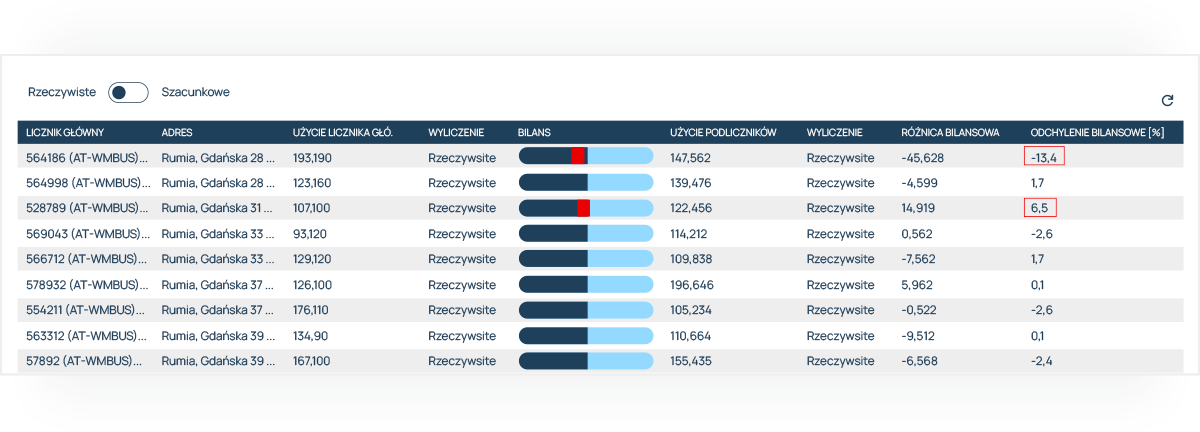
Task: Open meter 564186 (AT-WMBUS) row
Action: pos(86,157)
